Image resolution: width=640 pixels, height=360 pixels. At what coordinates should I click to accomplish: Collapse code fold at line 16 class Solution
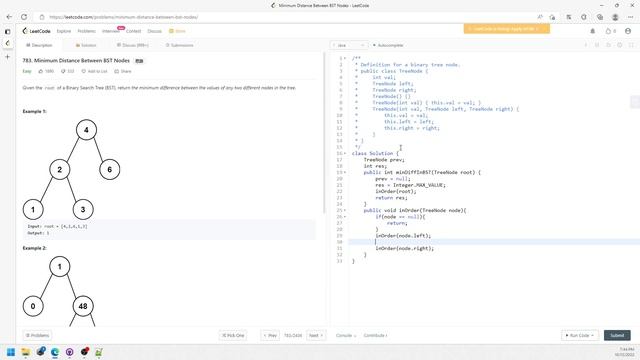pos(345,153)
